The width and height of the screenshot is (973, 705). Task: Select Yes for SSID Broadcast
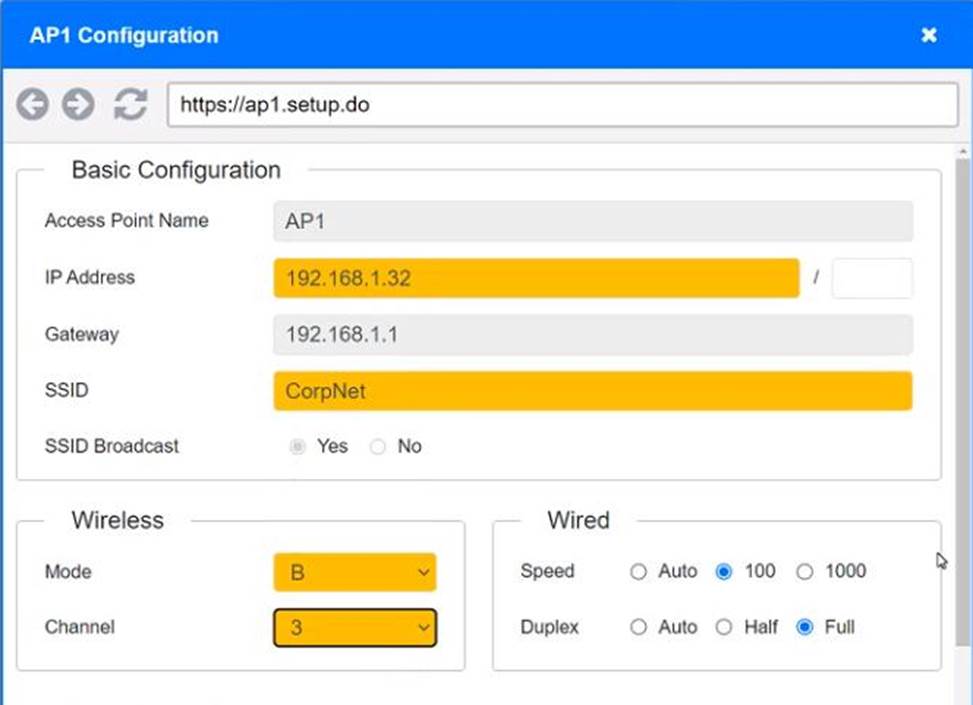coord(297,447)
